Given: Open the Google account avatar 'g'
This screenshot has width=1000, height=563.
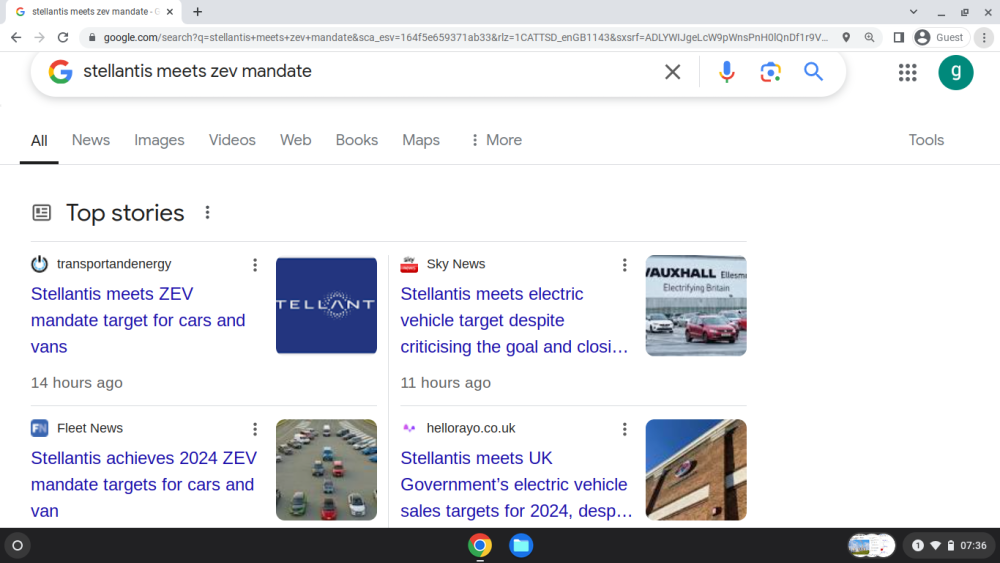Looking at the screenshot, I should click(x=955, y=72).
